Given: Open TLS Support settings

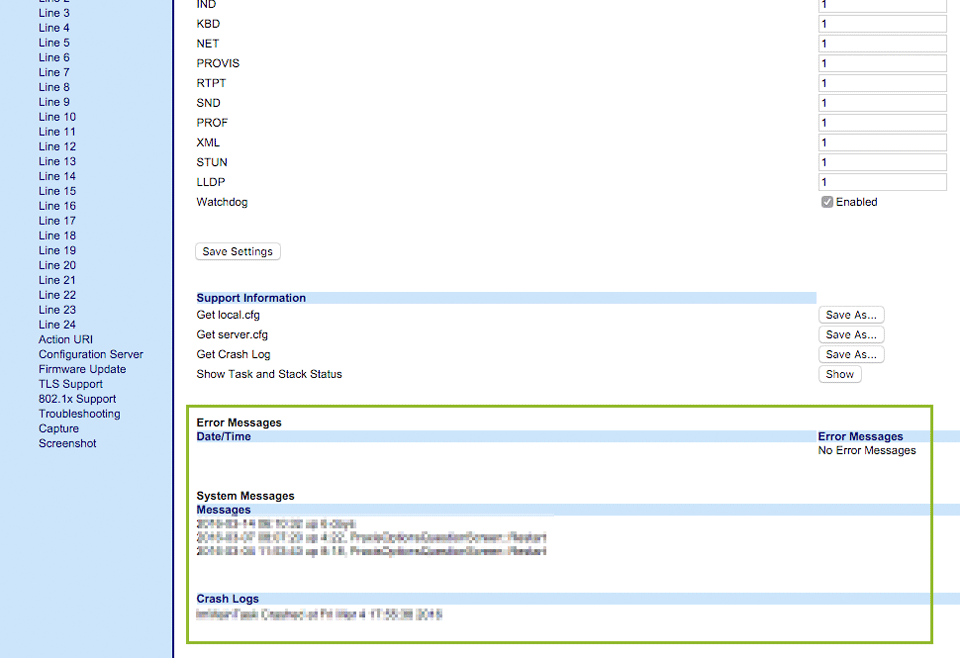Looking at the screenshot, I should tap(70, 384).
